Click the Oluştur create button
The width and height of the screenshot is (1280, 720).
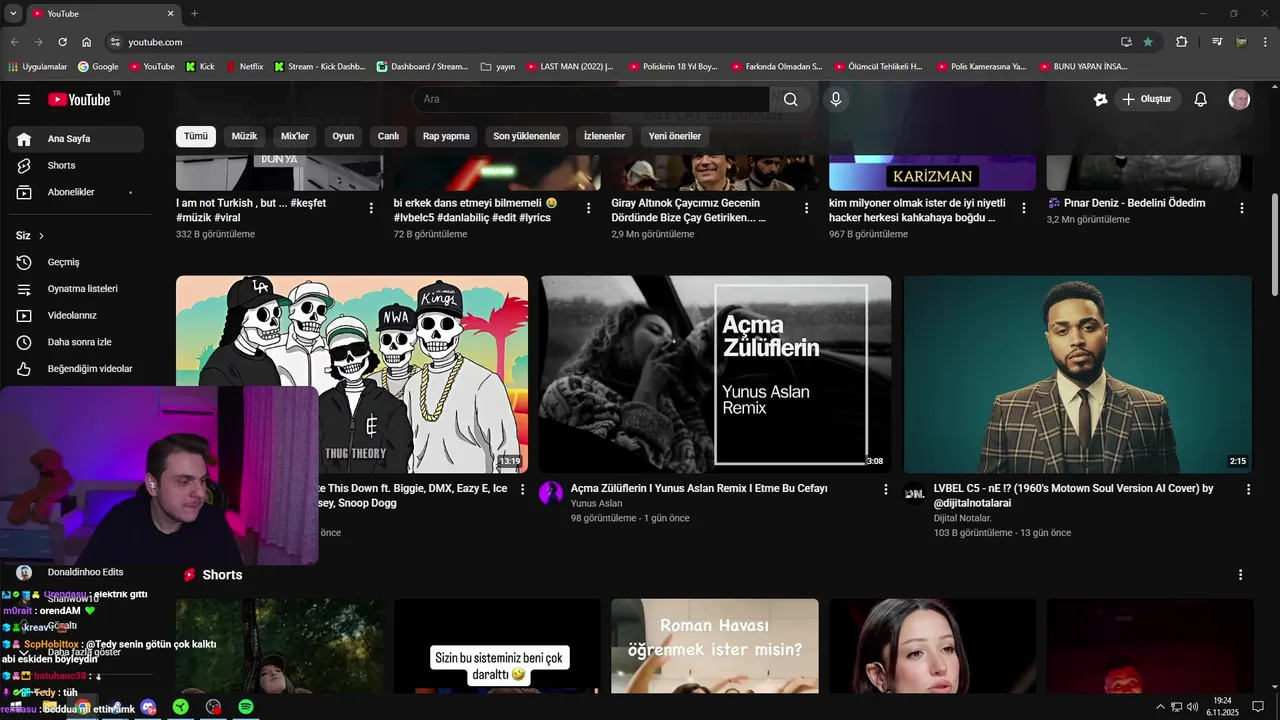(x=1147, y=99)
